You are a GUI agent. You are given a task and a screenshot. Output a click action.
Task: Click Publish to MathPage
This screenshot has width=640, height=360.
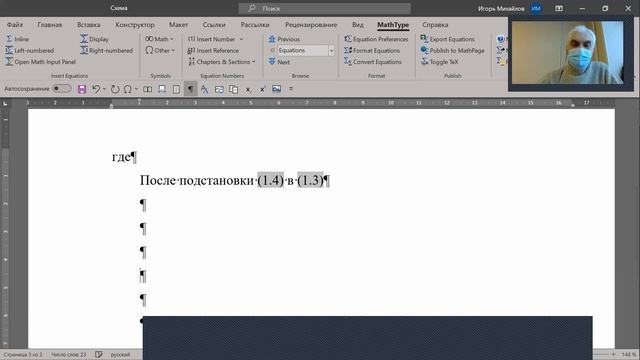452,51
